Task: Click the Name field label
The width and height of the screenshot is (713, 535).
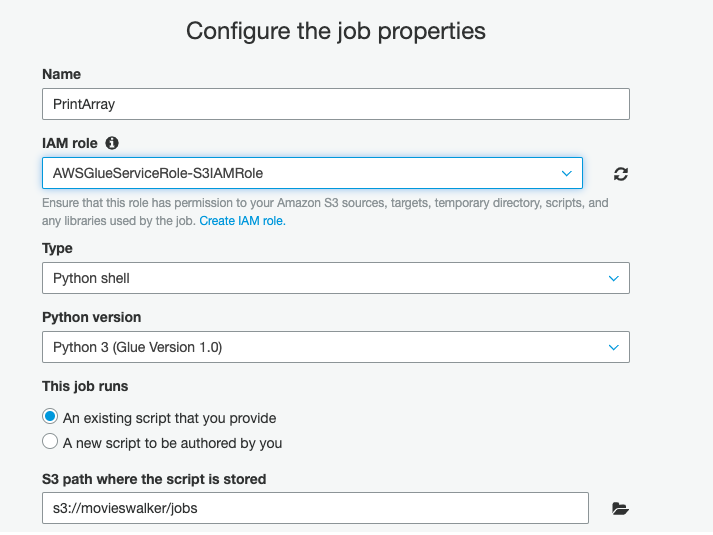Action: [x=61, y=74]
